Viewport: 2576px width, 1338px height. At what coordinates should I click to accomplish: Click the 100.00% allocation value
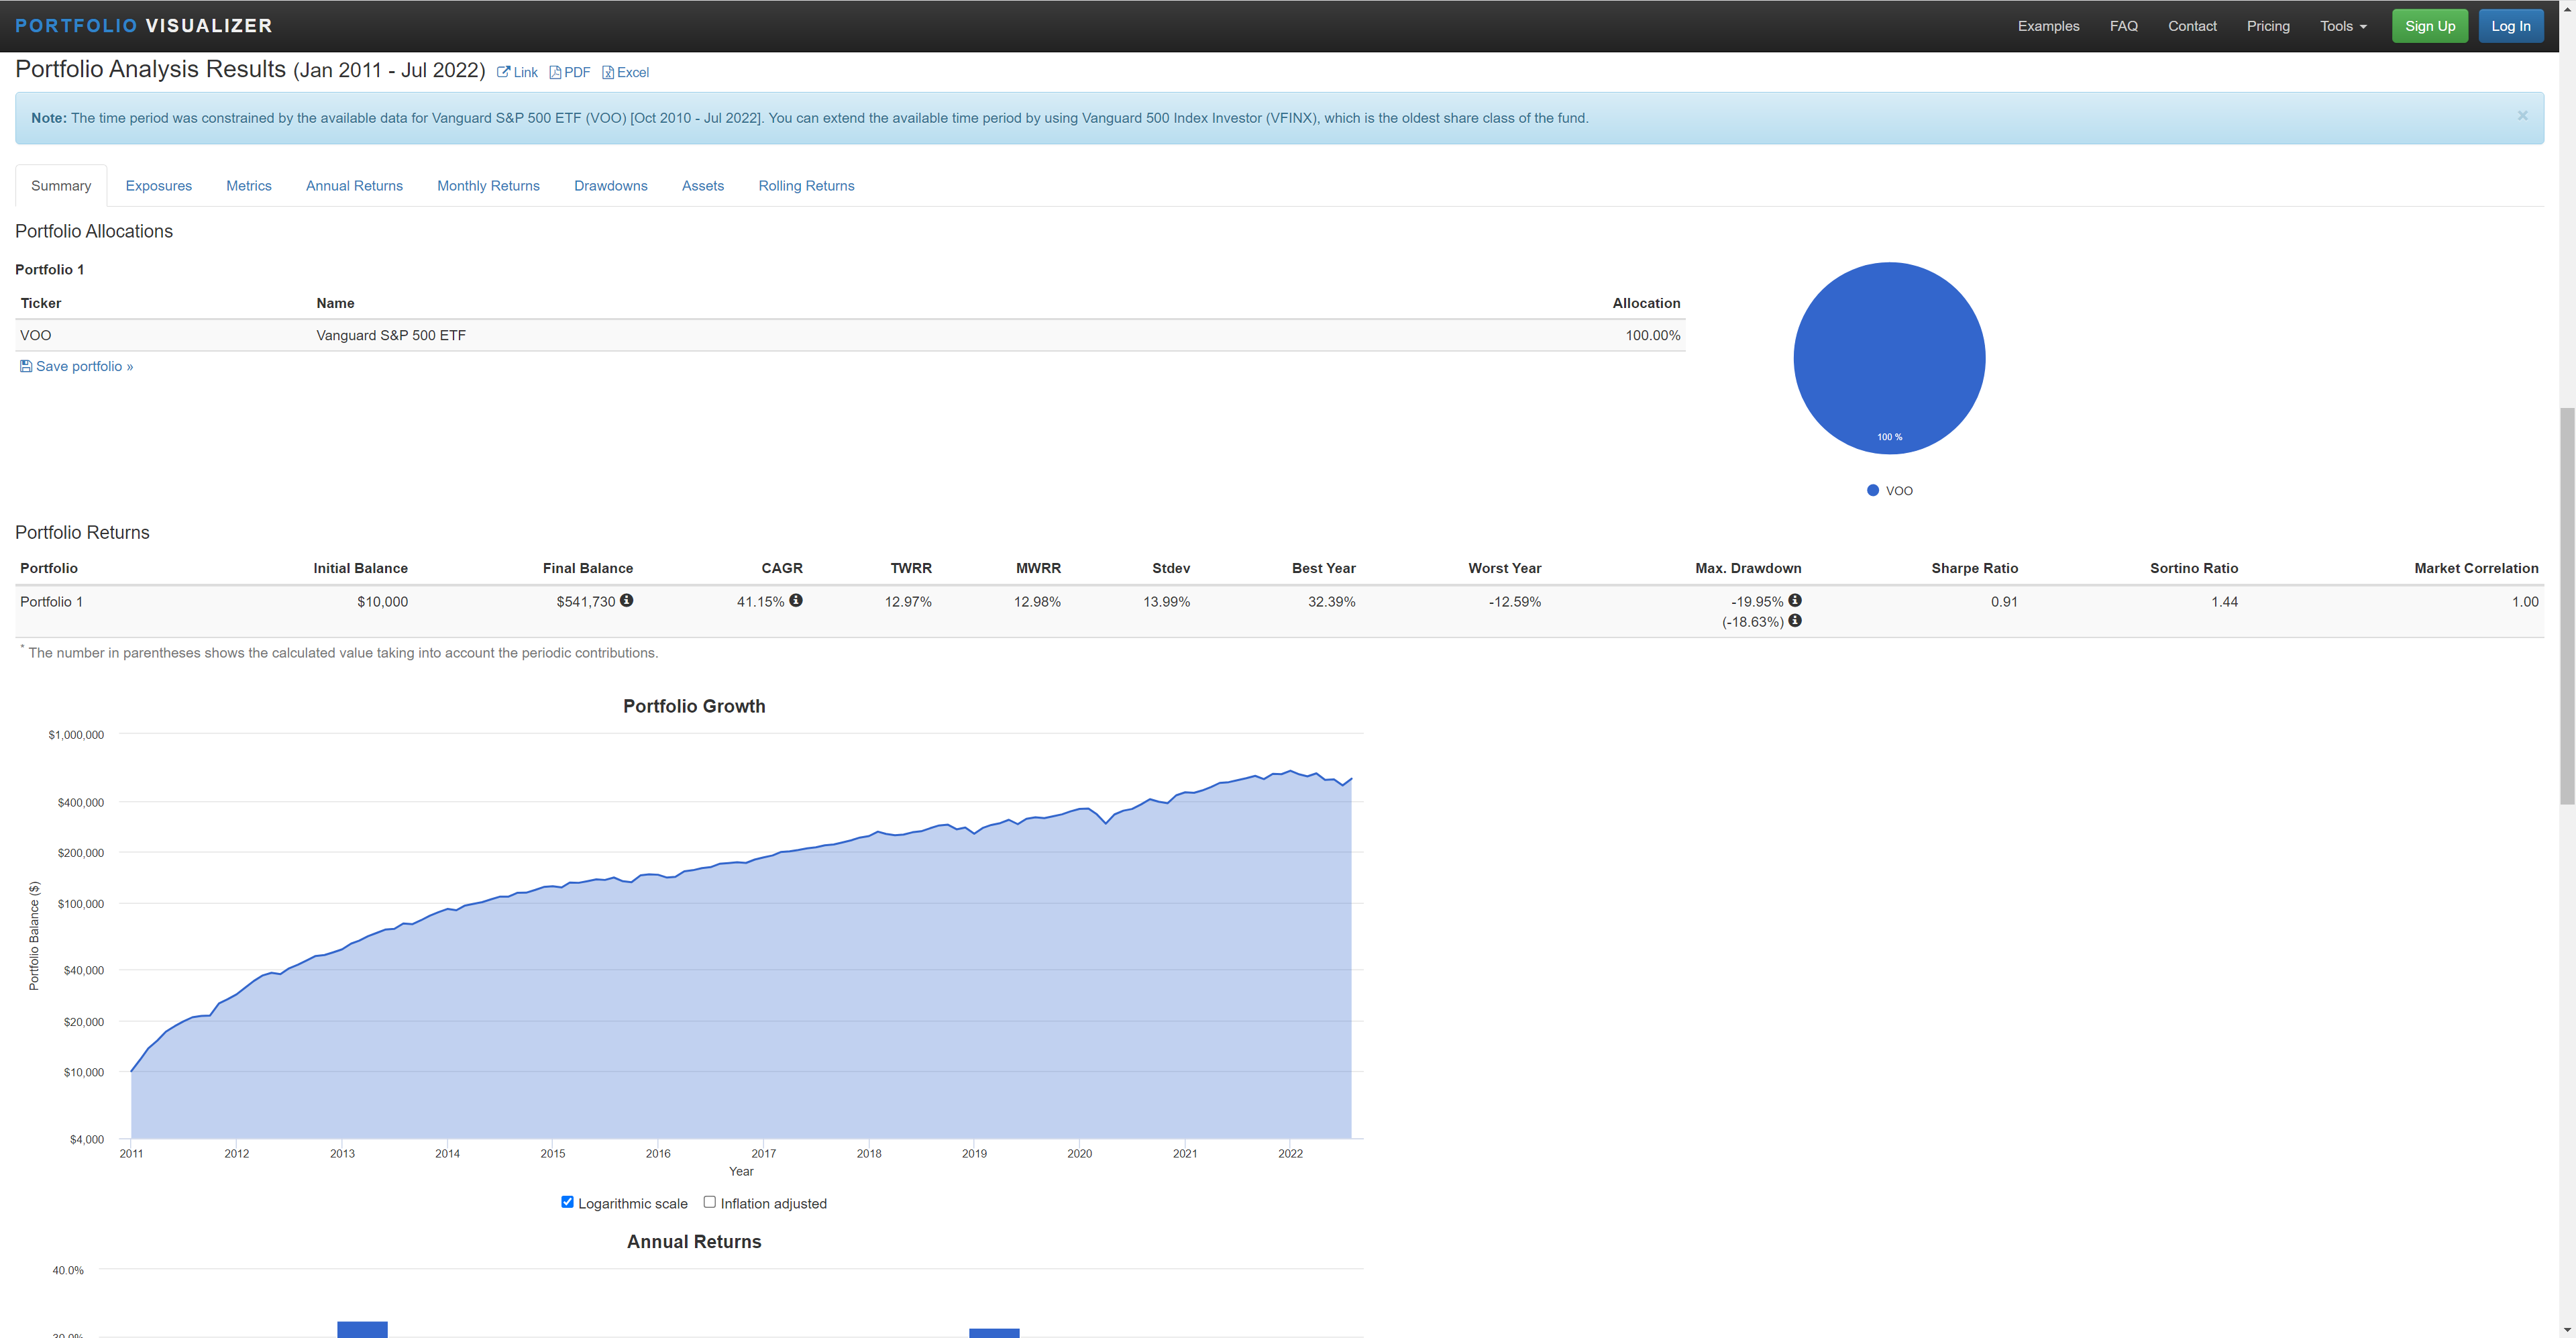1652,335
